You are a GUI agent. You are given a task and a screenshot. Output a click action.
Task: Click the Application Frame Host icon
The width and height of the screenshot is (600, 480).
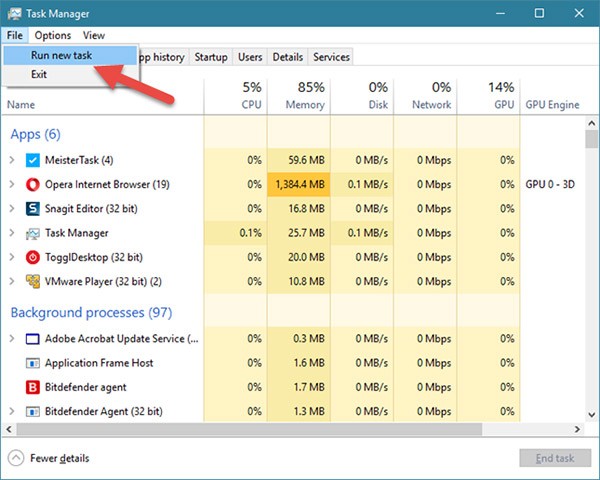[33, 363]
